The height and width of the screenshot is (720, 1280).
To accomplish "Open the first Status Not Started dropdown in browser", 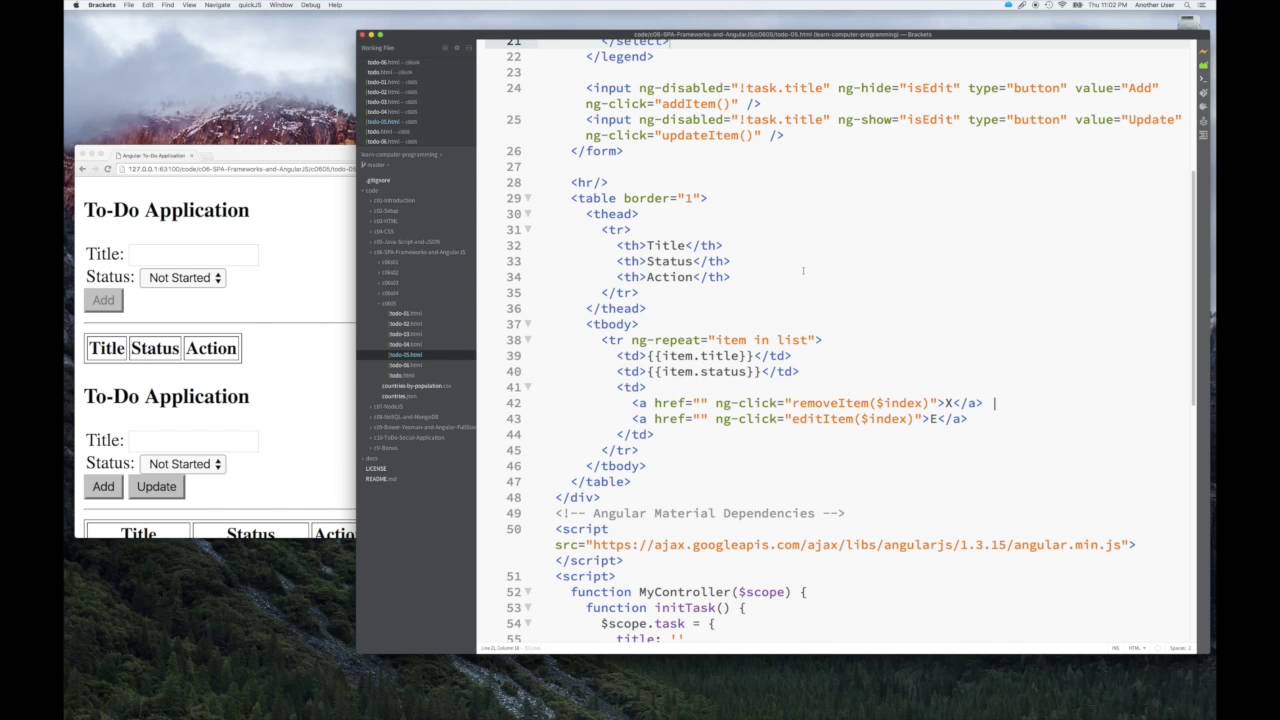I will pyautogui.click(x=184, y=278).
